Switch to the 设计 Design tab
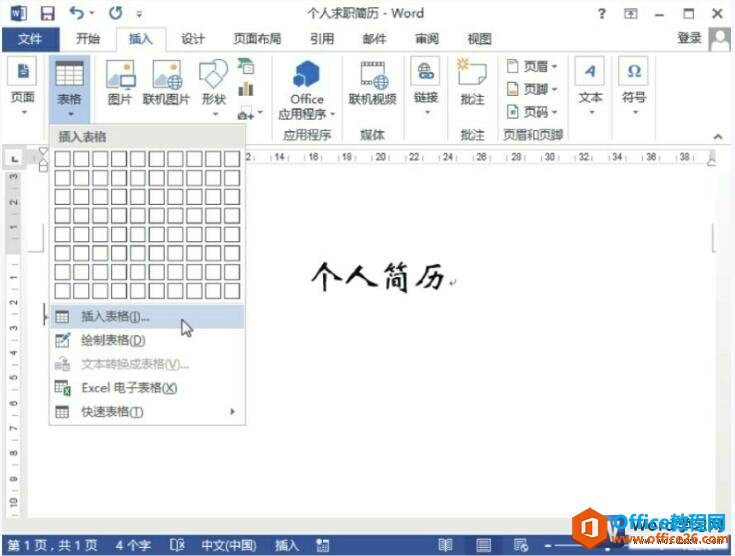 coord(193,39)
